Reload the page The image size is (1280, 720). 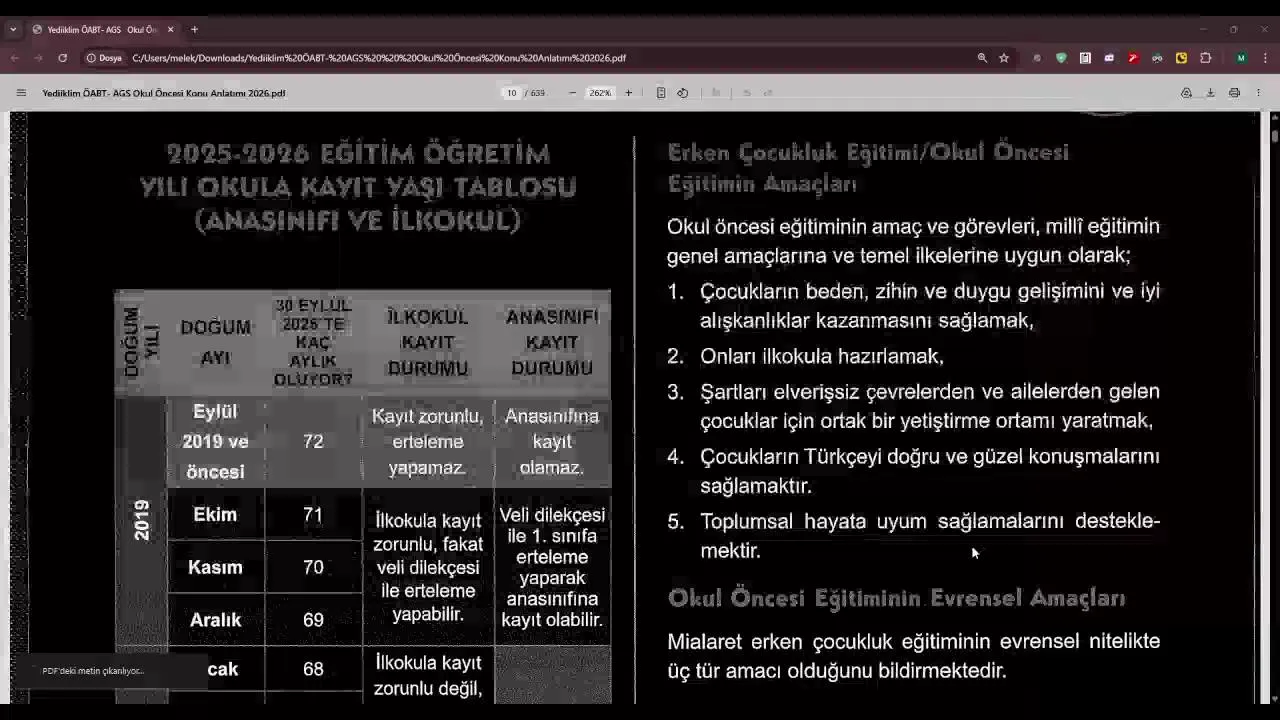click(62, 58)
